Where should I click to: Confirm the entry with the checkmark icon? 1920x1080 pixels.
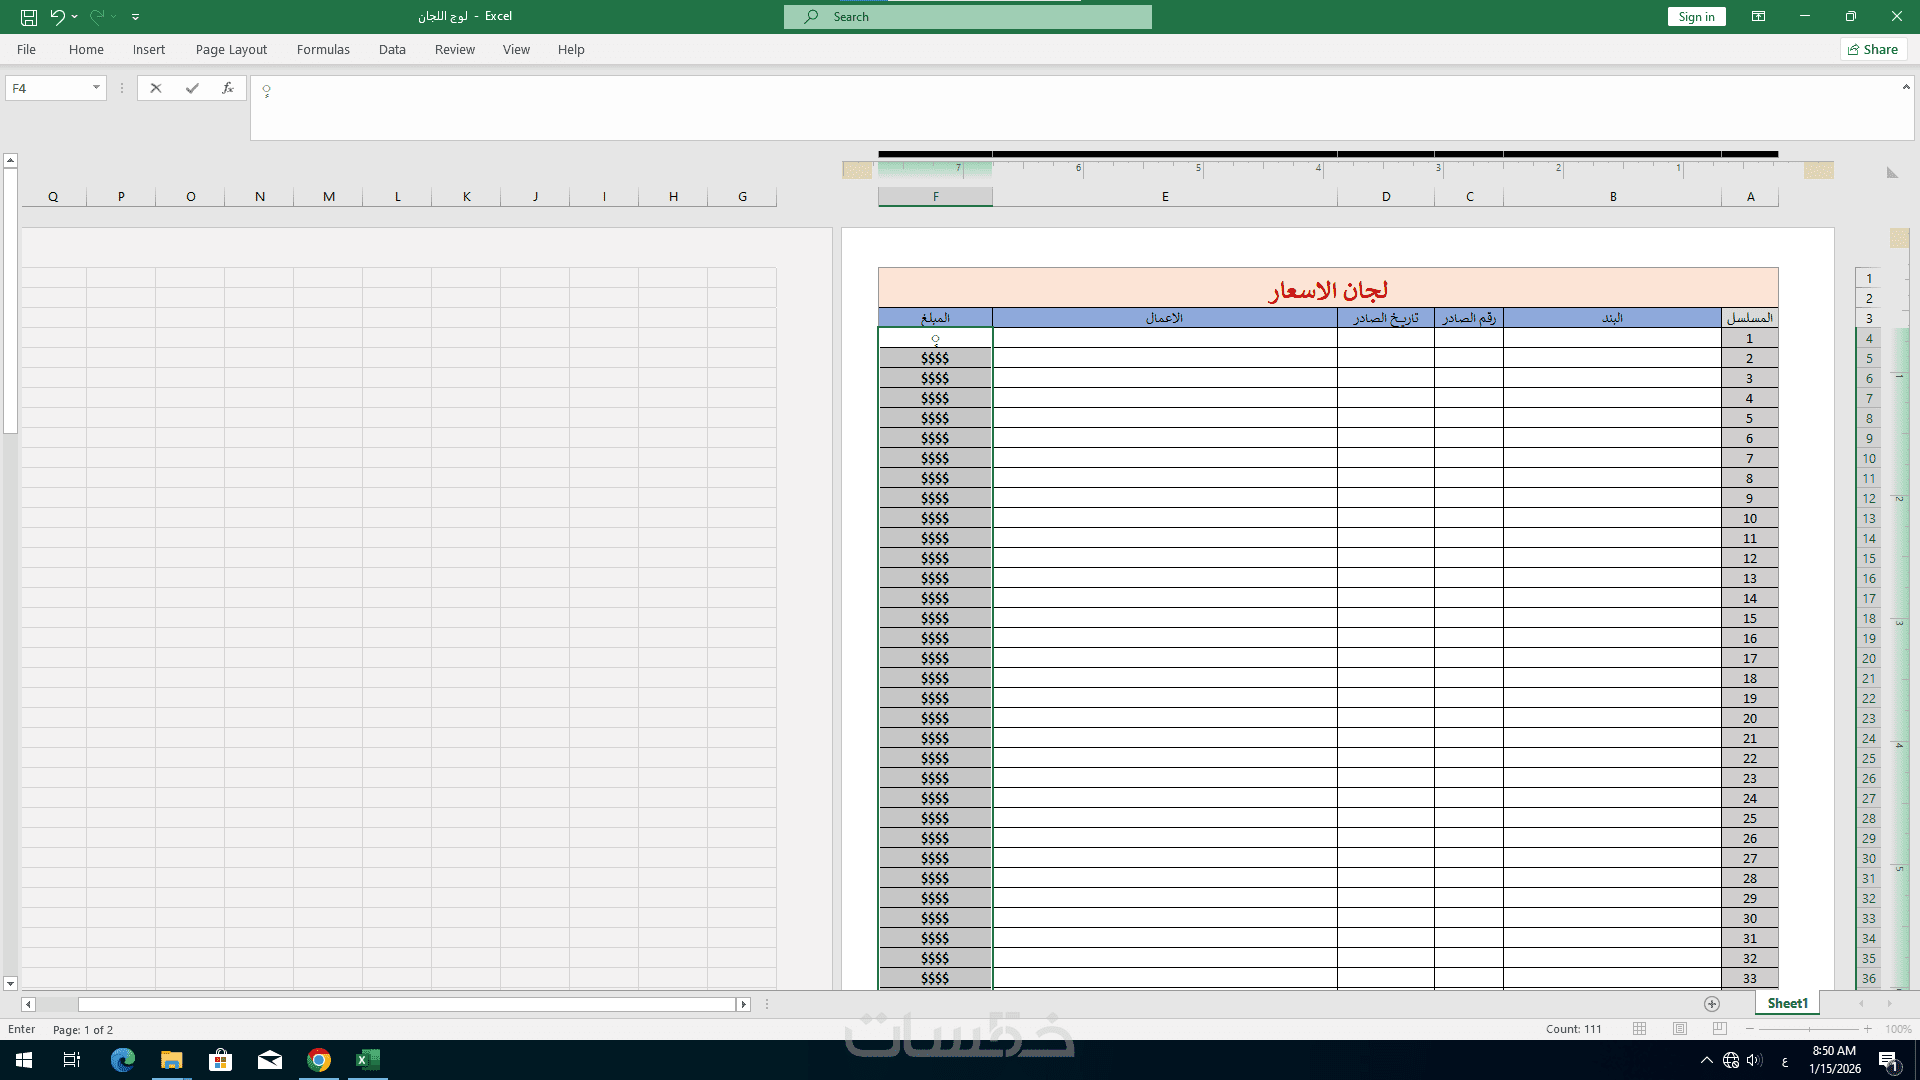[192, 88]
